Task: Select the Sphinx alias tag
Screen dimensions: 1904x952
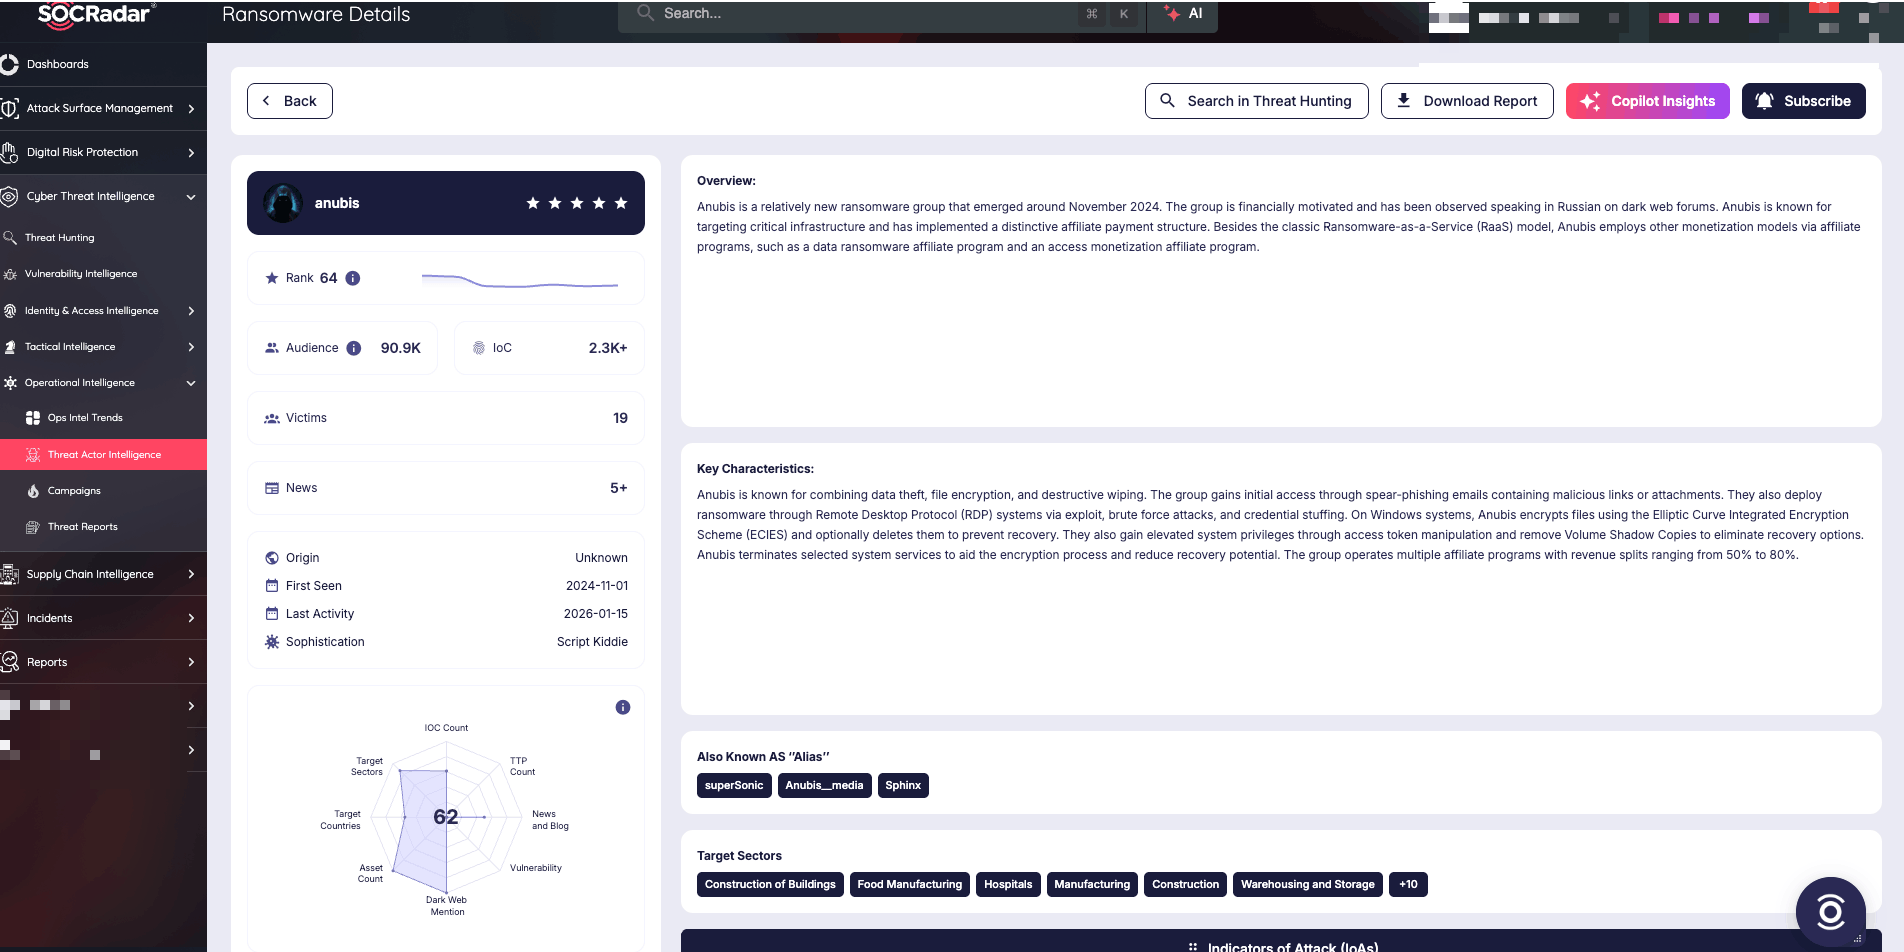Action: click(x=903, y=786)
